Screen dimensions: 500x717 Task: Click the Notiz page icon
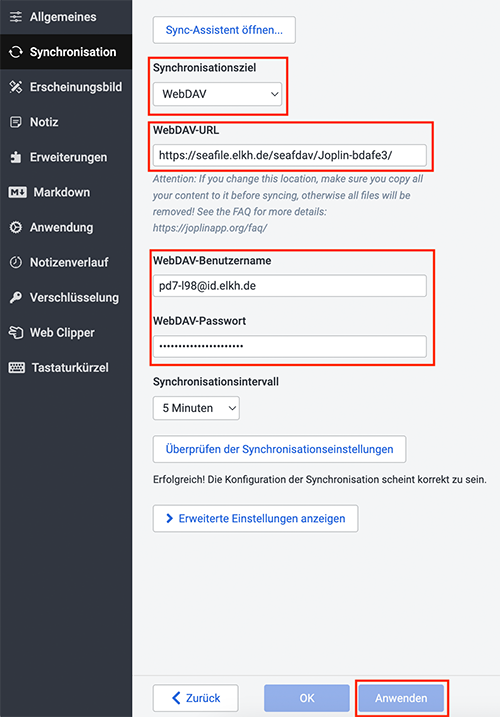pos(16,122)
